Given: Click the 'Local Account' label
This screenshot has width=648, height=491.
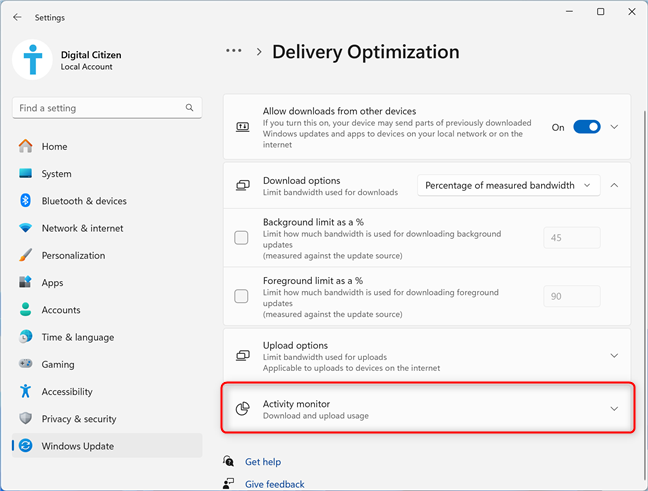Looking at the screenshot, I should (x=86, y=67).
